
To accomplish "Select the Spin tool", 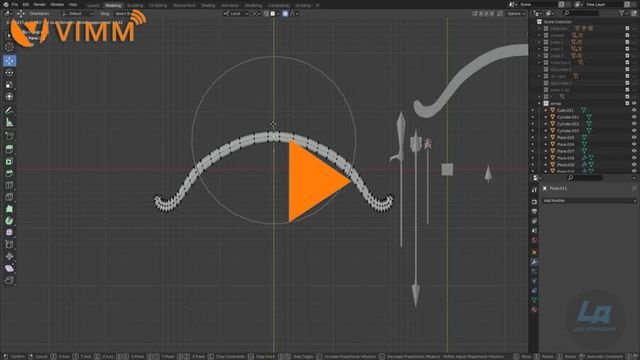I will (x=9, y=221).
